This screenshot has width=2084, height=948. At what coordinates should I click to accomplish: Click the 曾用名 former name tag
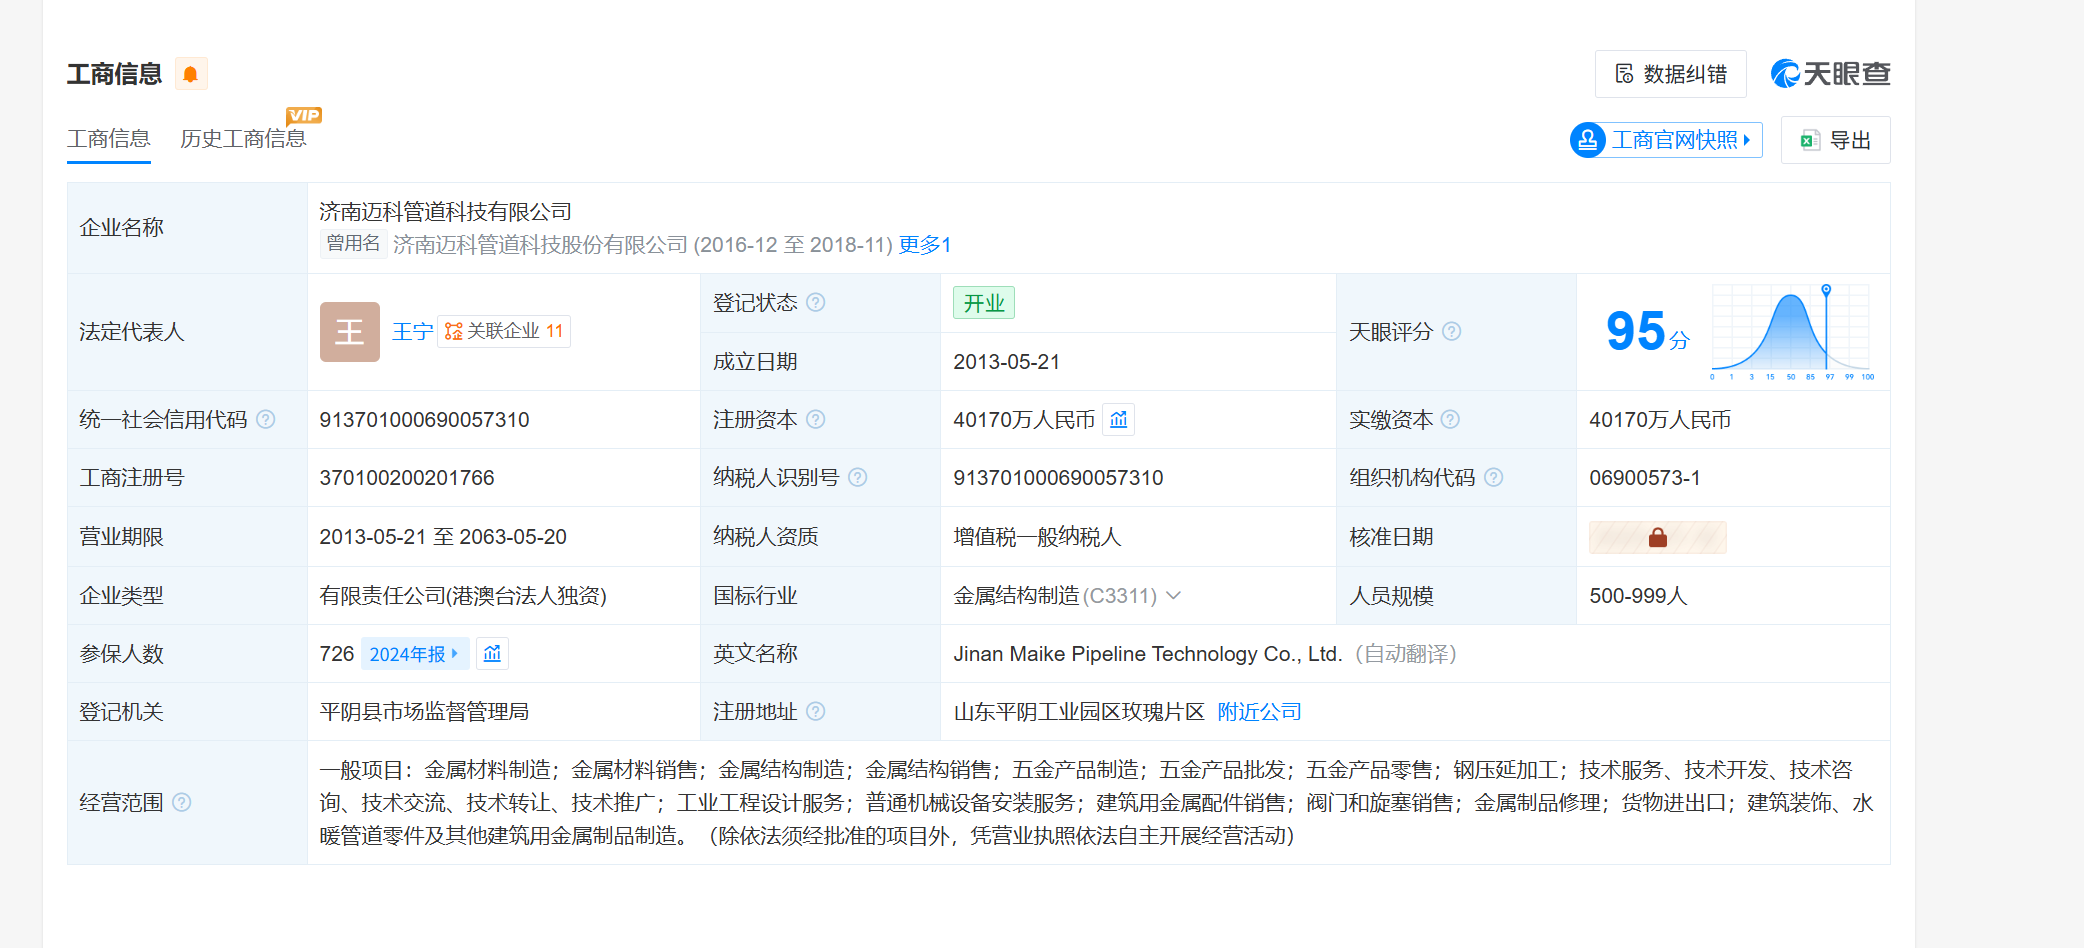tap(354, 244)
